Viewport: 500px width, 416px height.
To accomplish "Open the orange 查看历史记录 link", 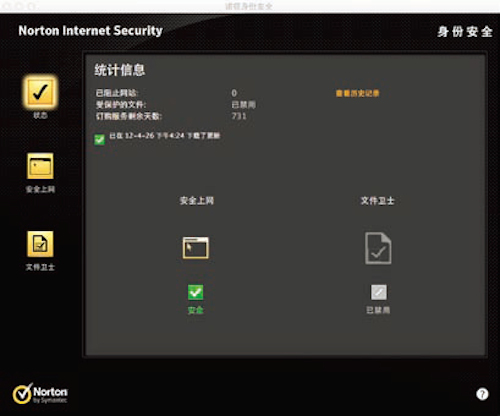I will 357,93.
